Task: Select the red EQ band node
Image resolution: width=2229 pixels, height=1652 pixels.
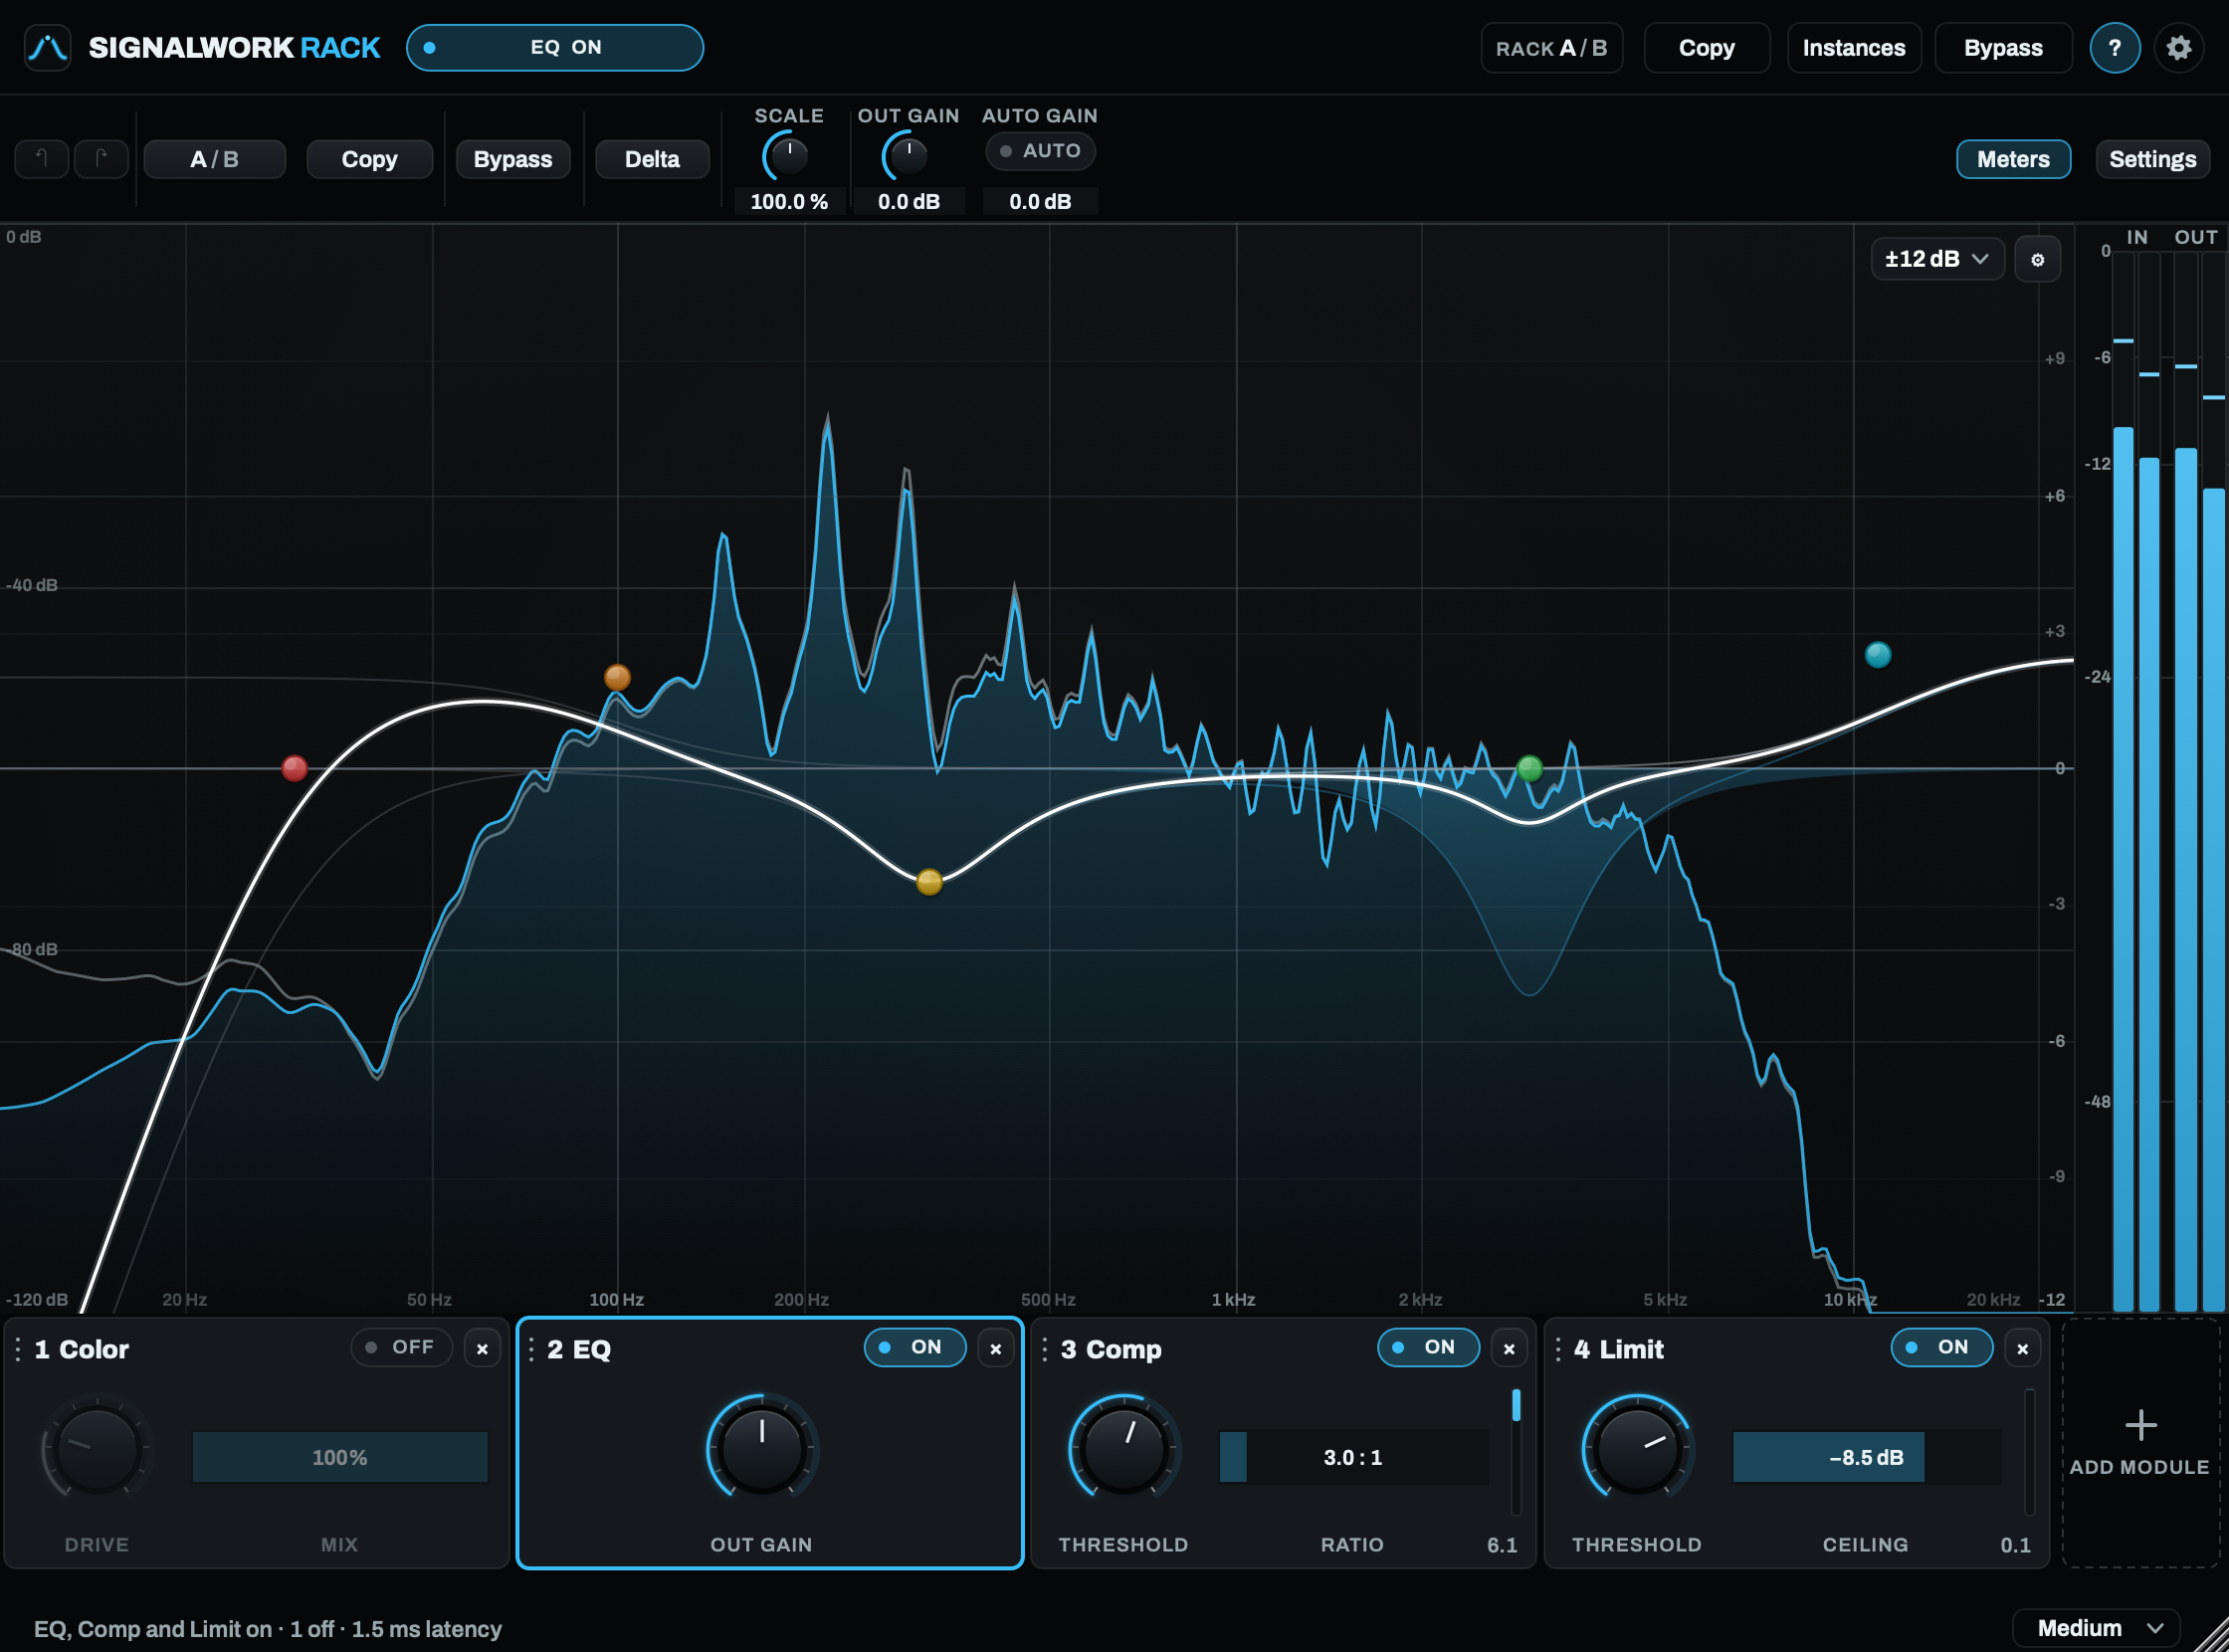Action: click(294, 768)
